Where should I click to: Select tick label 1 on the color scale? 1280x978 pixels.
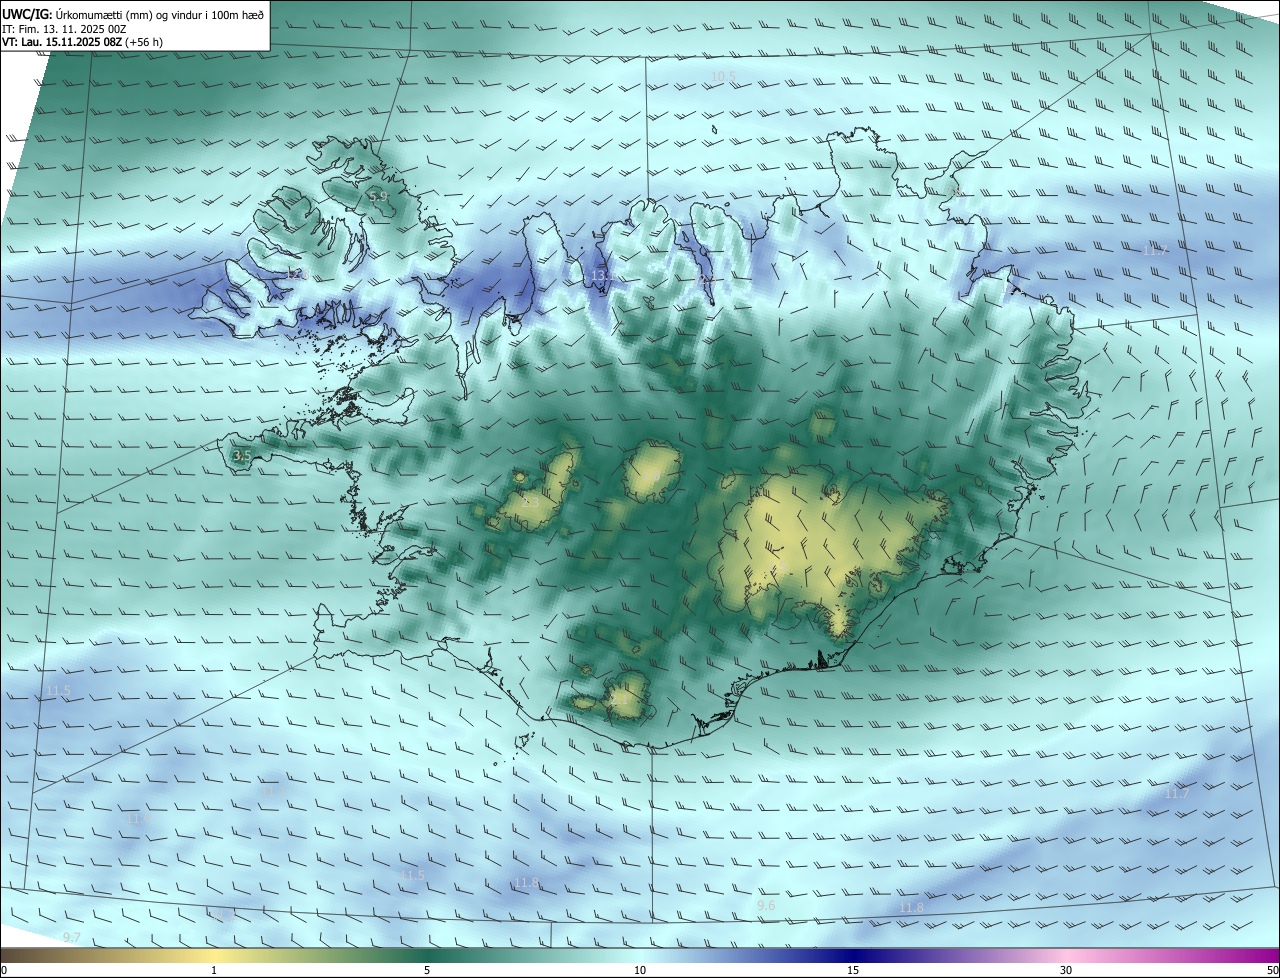(x=214, y=971)
